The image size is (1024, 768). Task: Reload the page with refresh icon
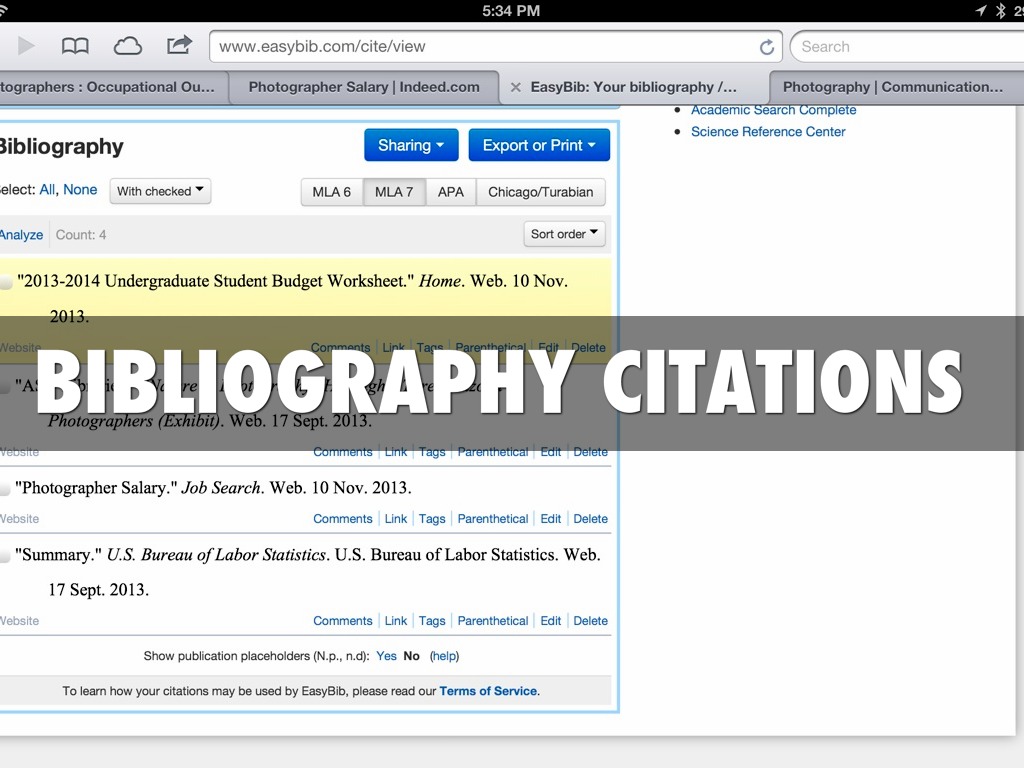point(767,47)
